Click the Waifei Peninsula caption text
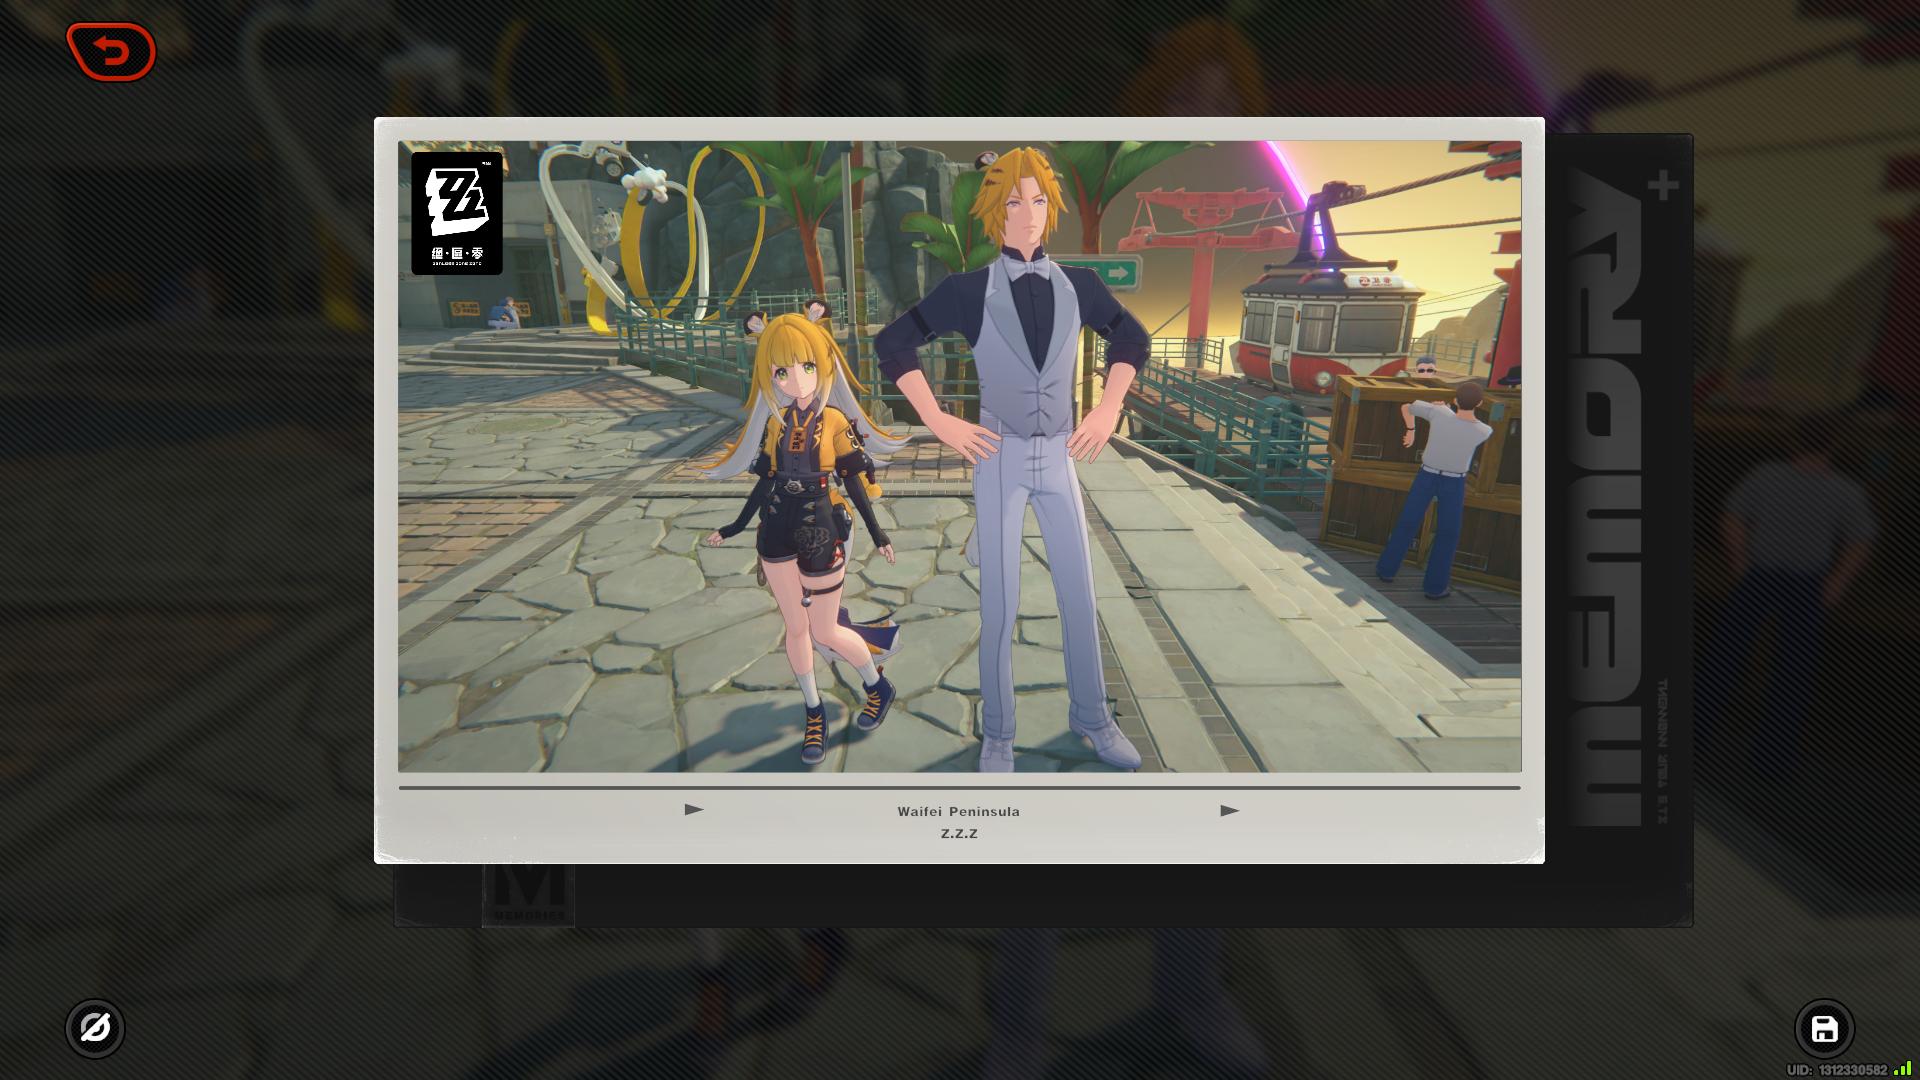 (x=958, y=812)
